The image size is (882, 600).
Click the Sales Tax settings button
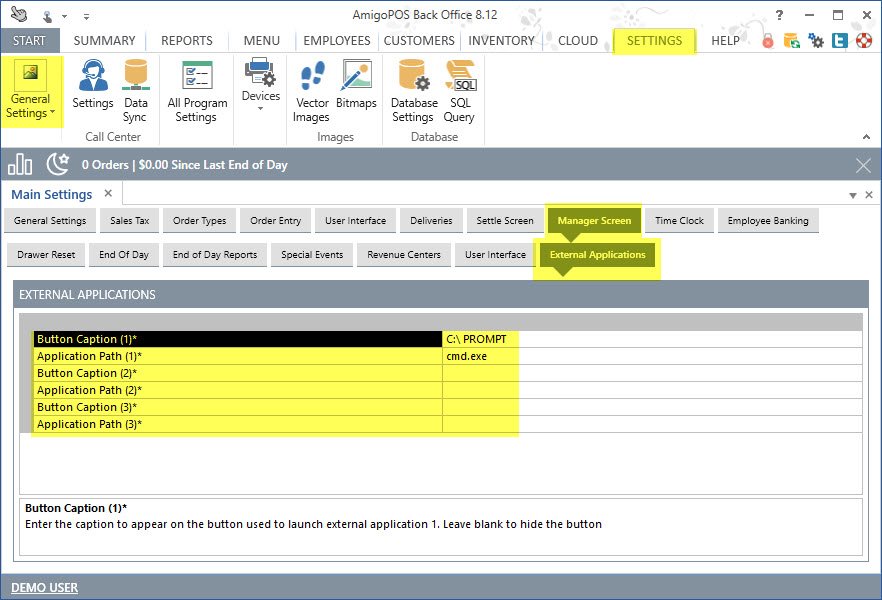(x=129, y=221)
